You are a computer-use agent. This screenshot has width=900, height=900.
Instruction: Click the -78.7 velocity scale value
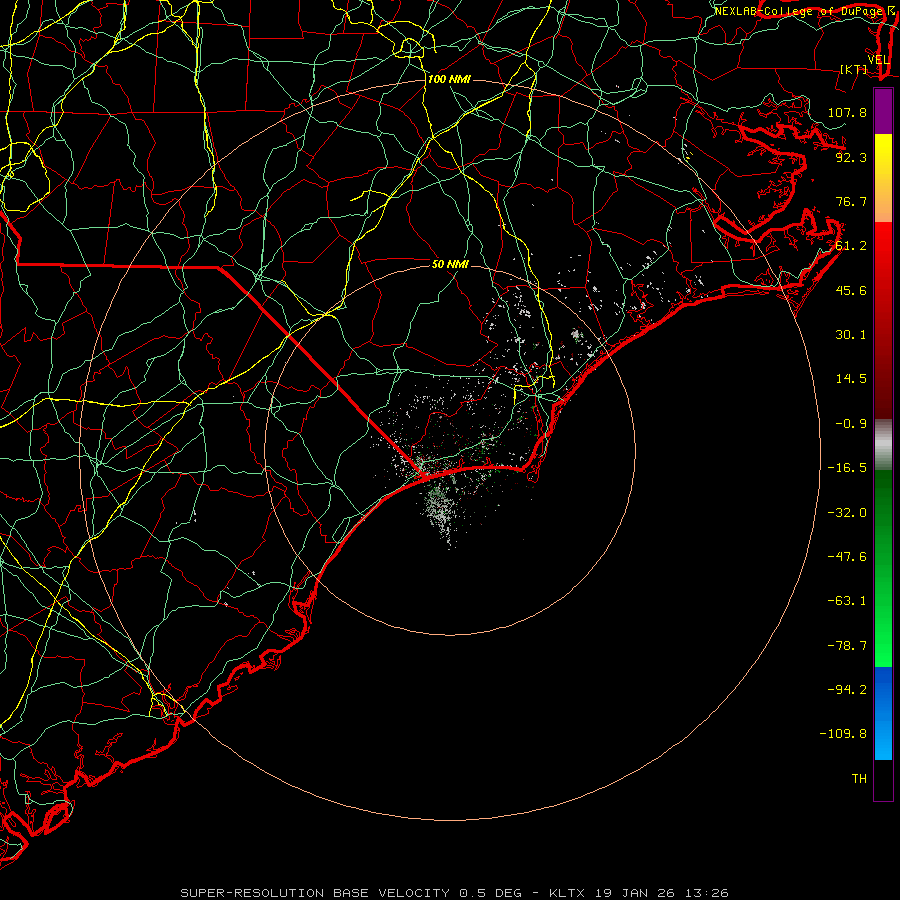click(847, 646)
